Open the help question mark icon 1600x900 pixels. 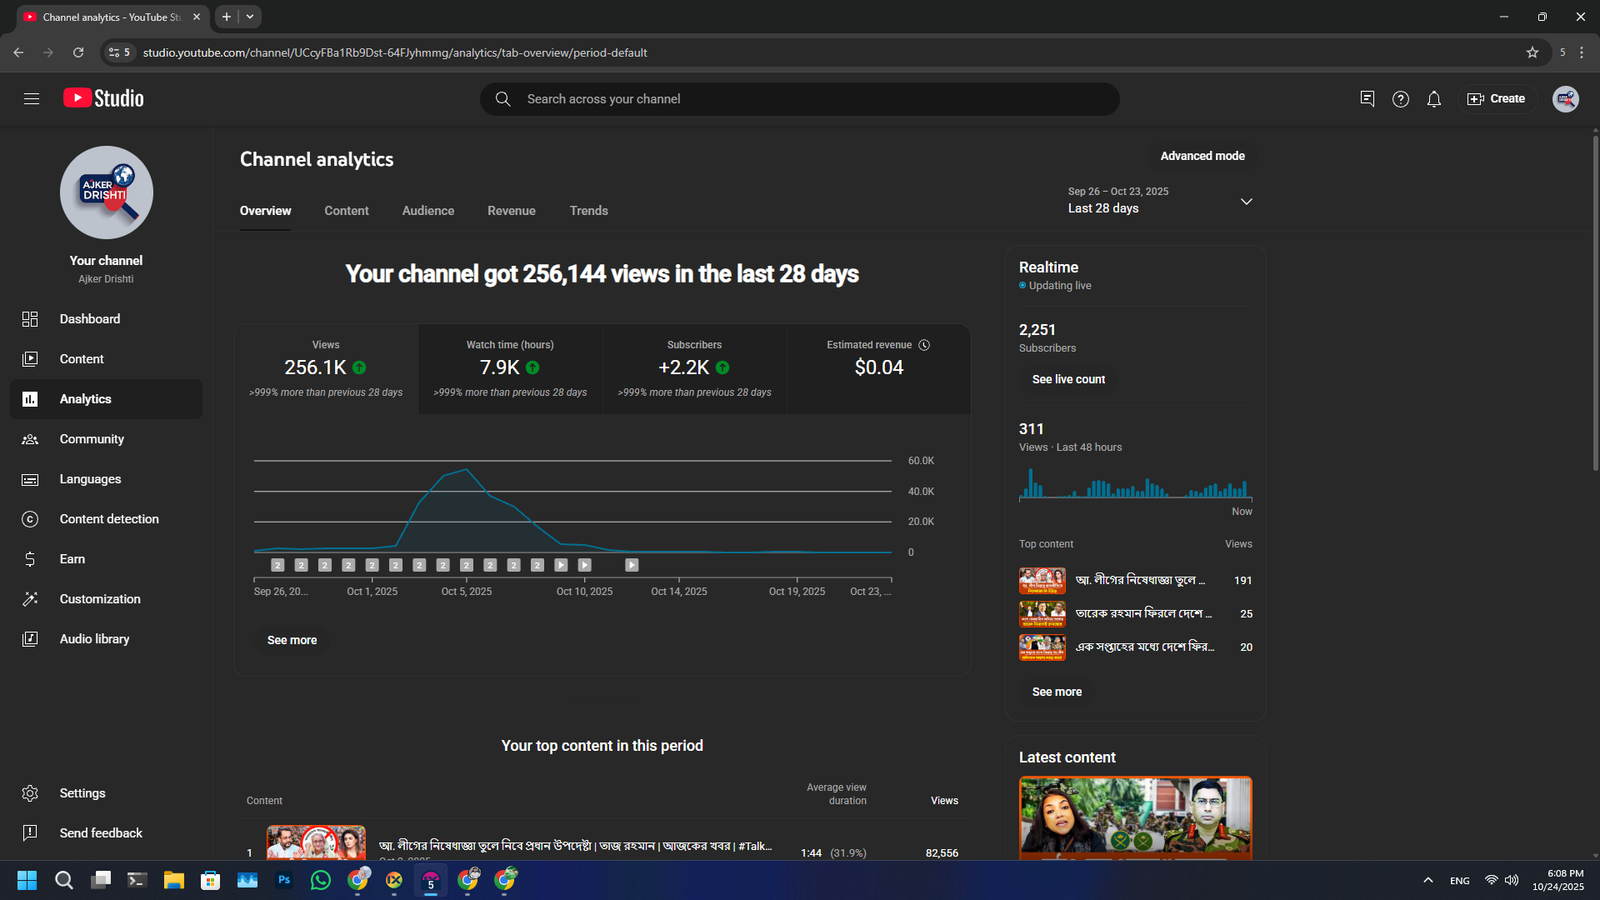1400,99
